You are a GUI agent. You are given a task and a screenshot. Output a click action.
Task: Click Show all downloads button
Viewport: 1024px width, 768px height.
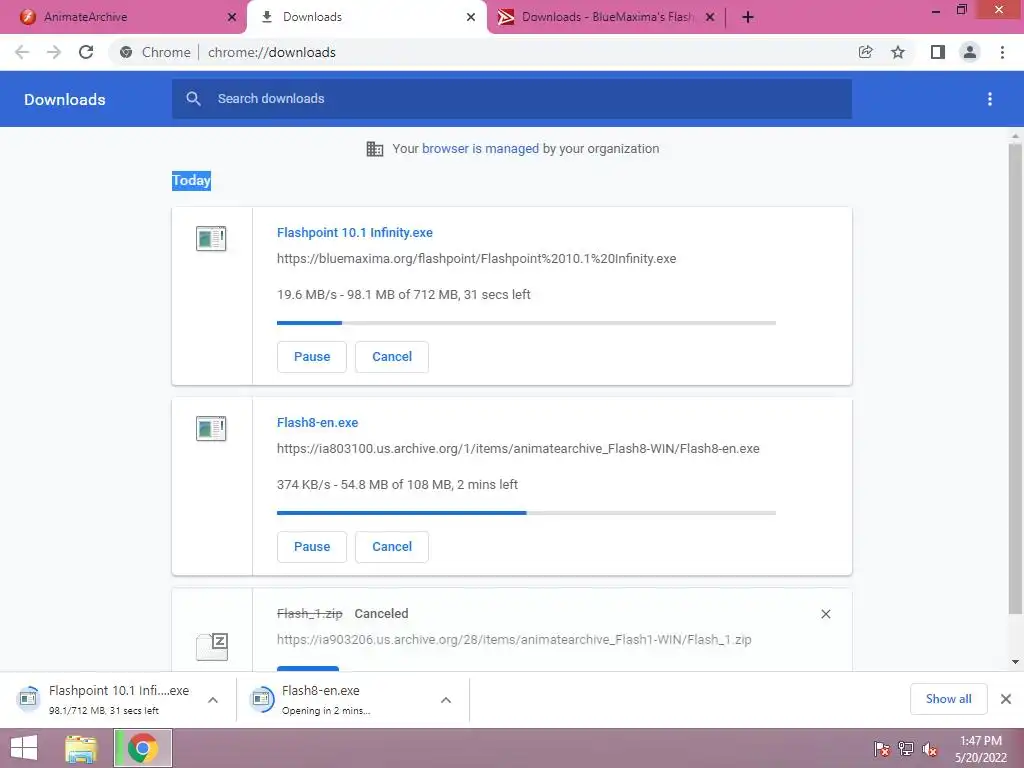(x=948, y=699)
